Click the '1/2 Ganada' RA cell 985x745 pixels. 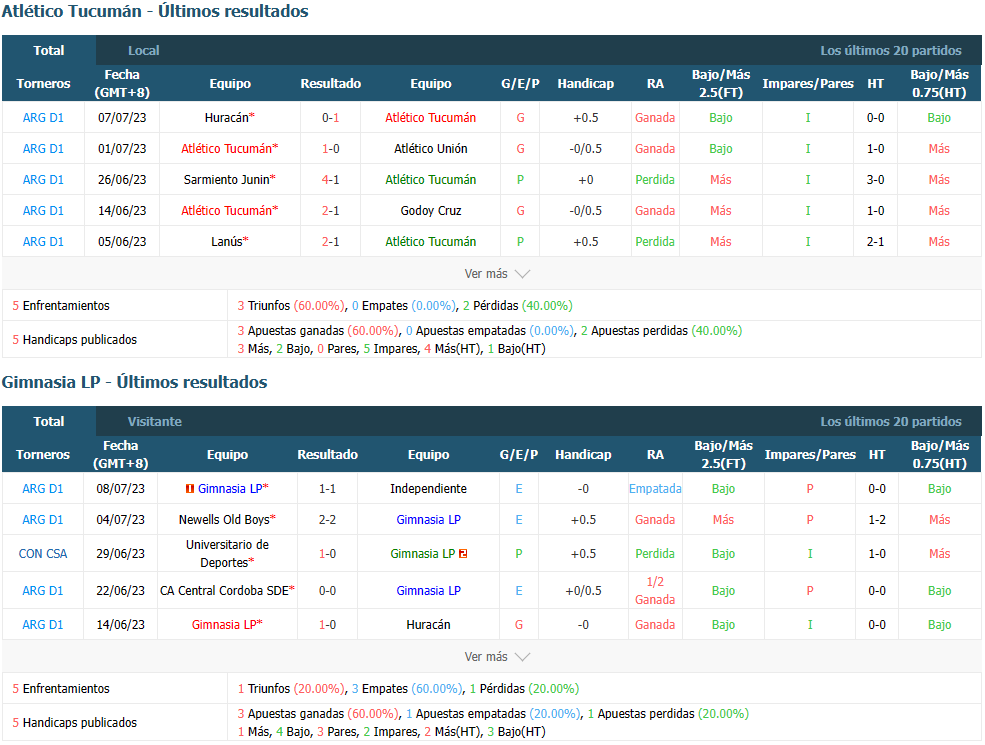coord(655,591)
